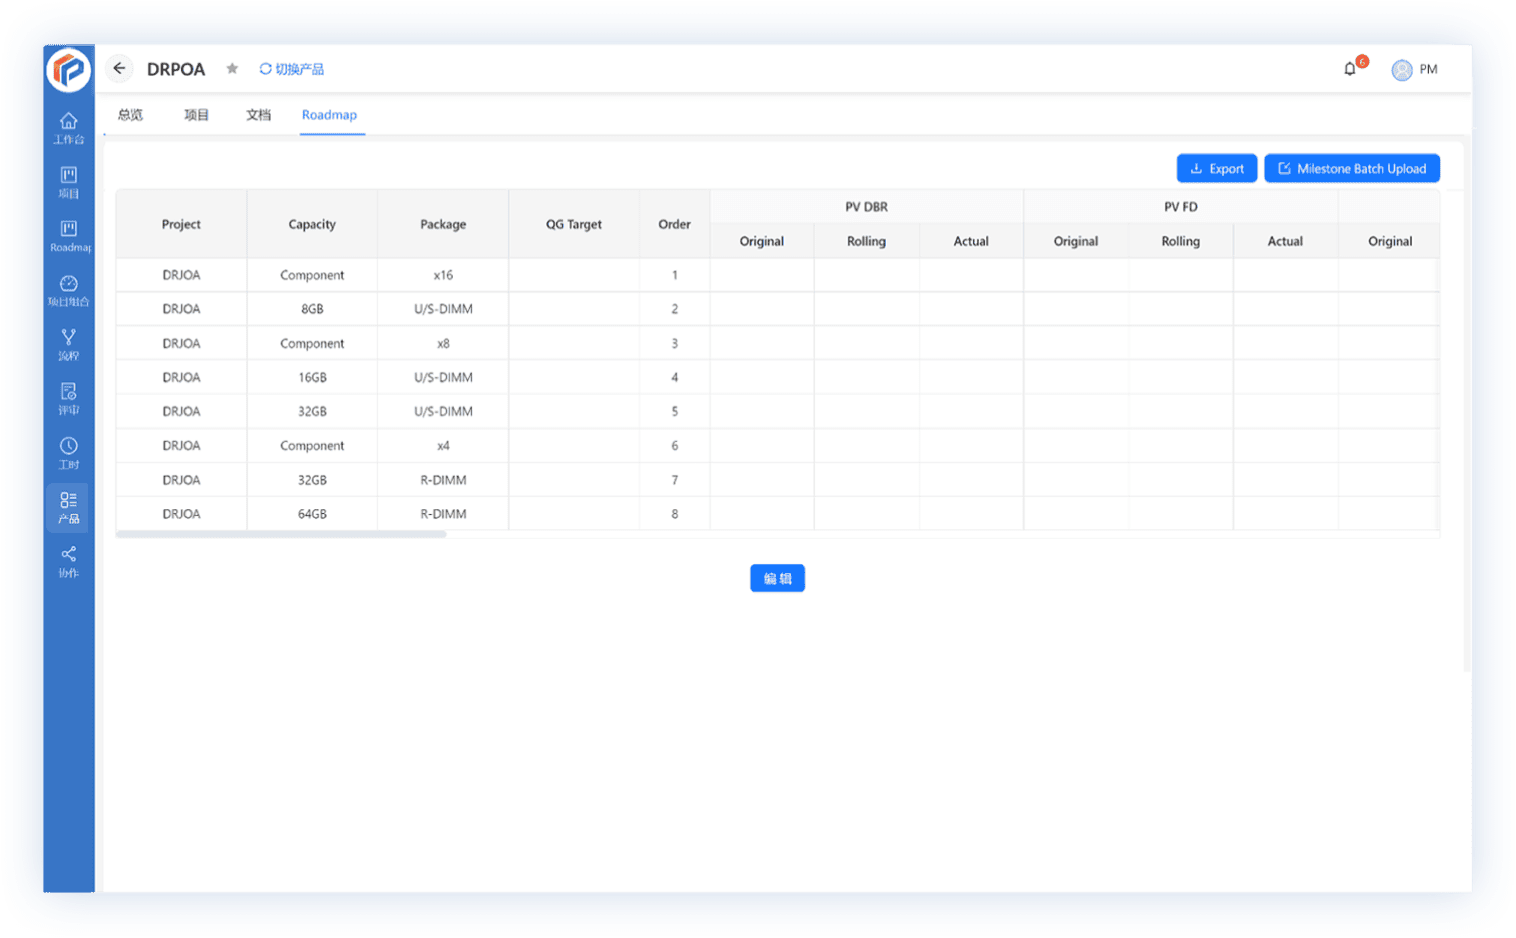This screenshot has width=1516, height=938.
Task: Click the Actual header under PV FD
Action: click(1285, 241)
